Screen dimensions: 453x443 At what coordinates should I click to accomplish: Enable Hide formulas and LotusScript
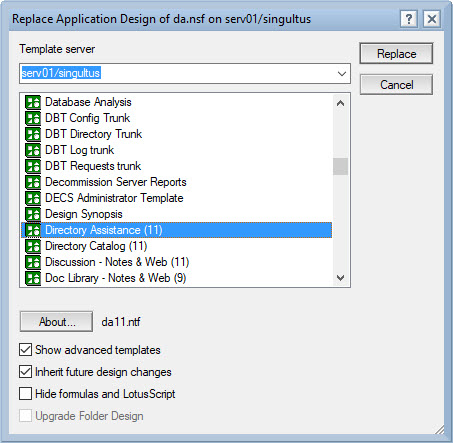click(25, 394)
